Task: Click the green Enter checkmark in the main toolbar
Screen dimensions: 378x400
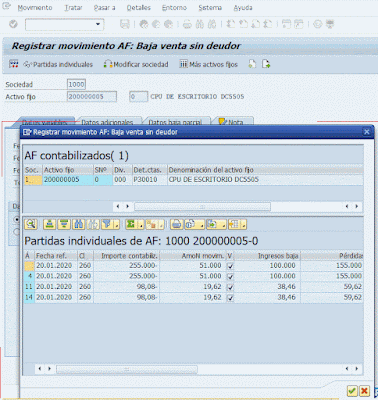Action: tap(13, 24)
